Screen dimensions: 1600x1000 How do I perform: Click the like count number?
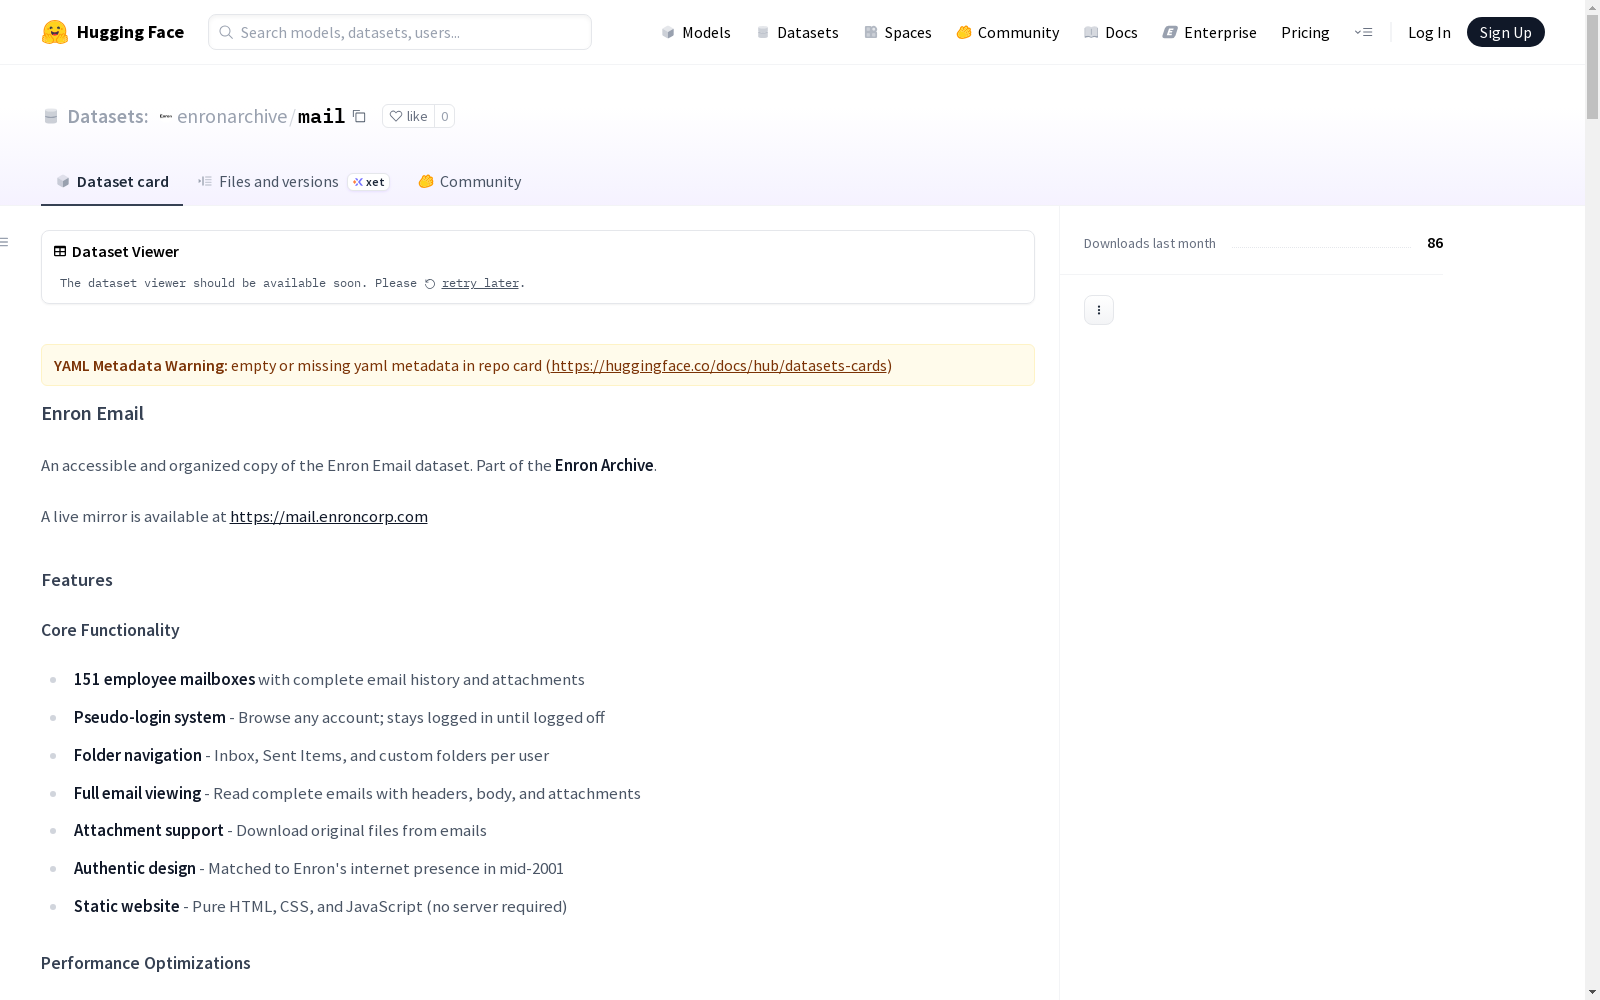[x=445, y=116]
